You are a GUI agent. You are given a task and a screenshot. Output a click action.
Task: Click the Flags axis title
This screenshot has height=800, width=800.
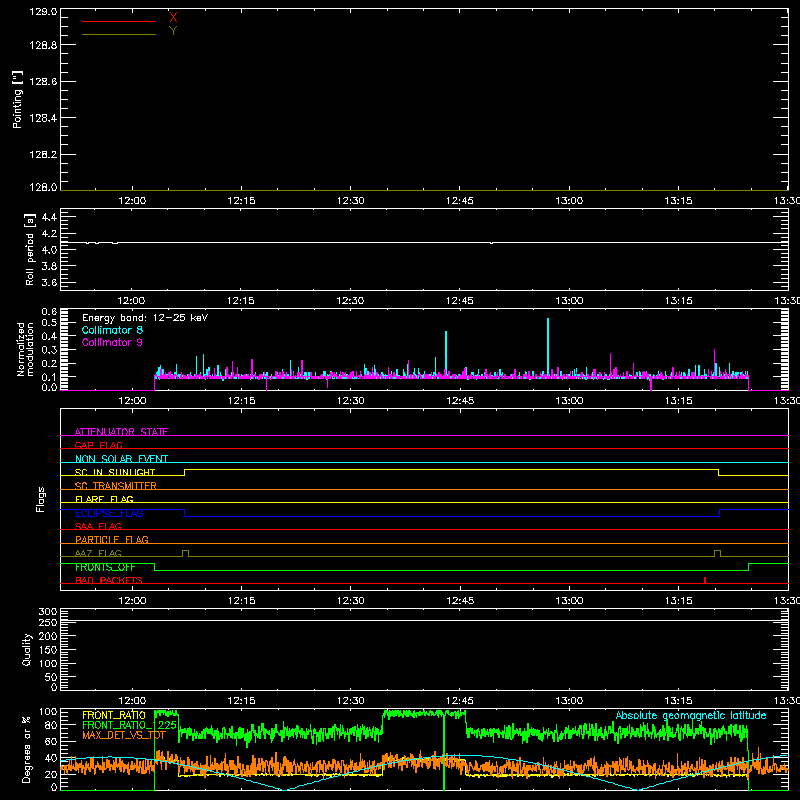40,499
